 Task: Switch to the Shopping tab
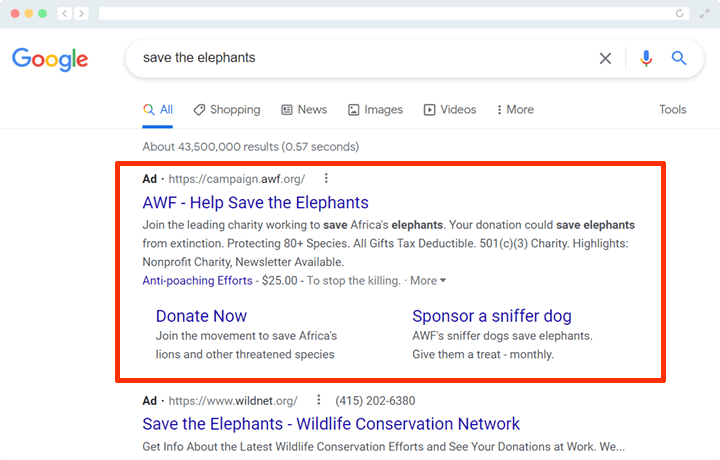coord(227,110)
